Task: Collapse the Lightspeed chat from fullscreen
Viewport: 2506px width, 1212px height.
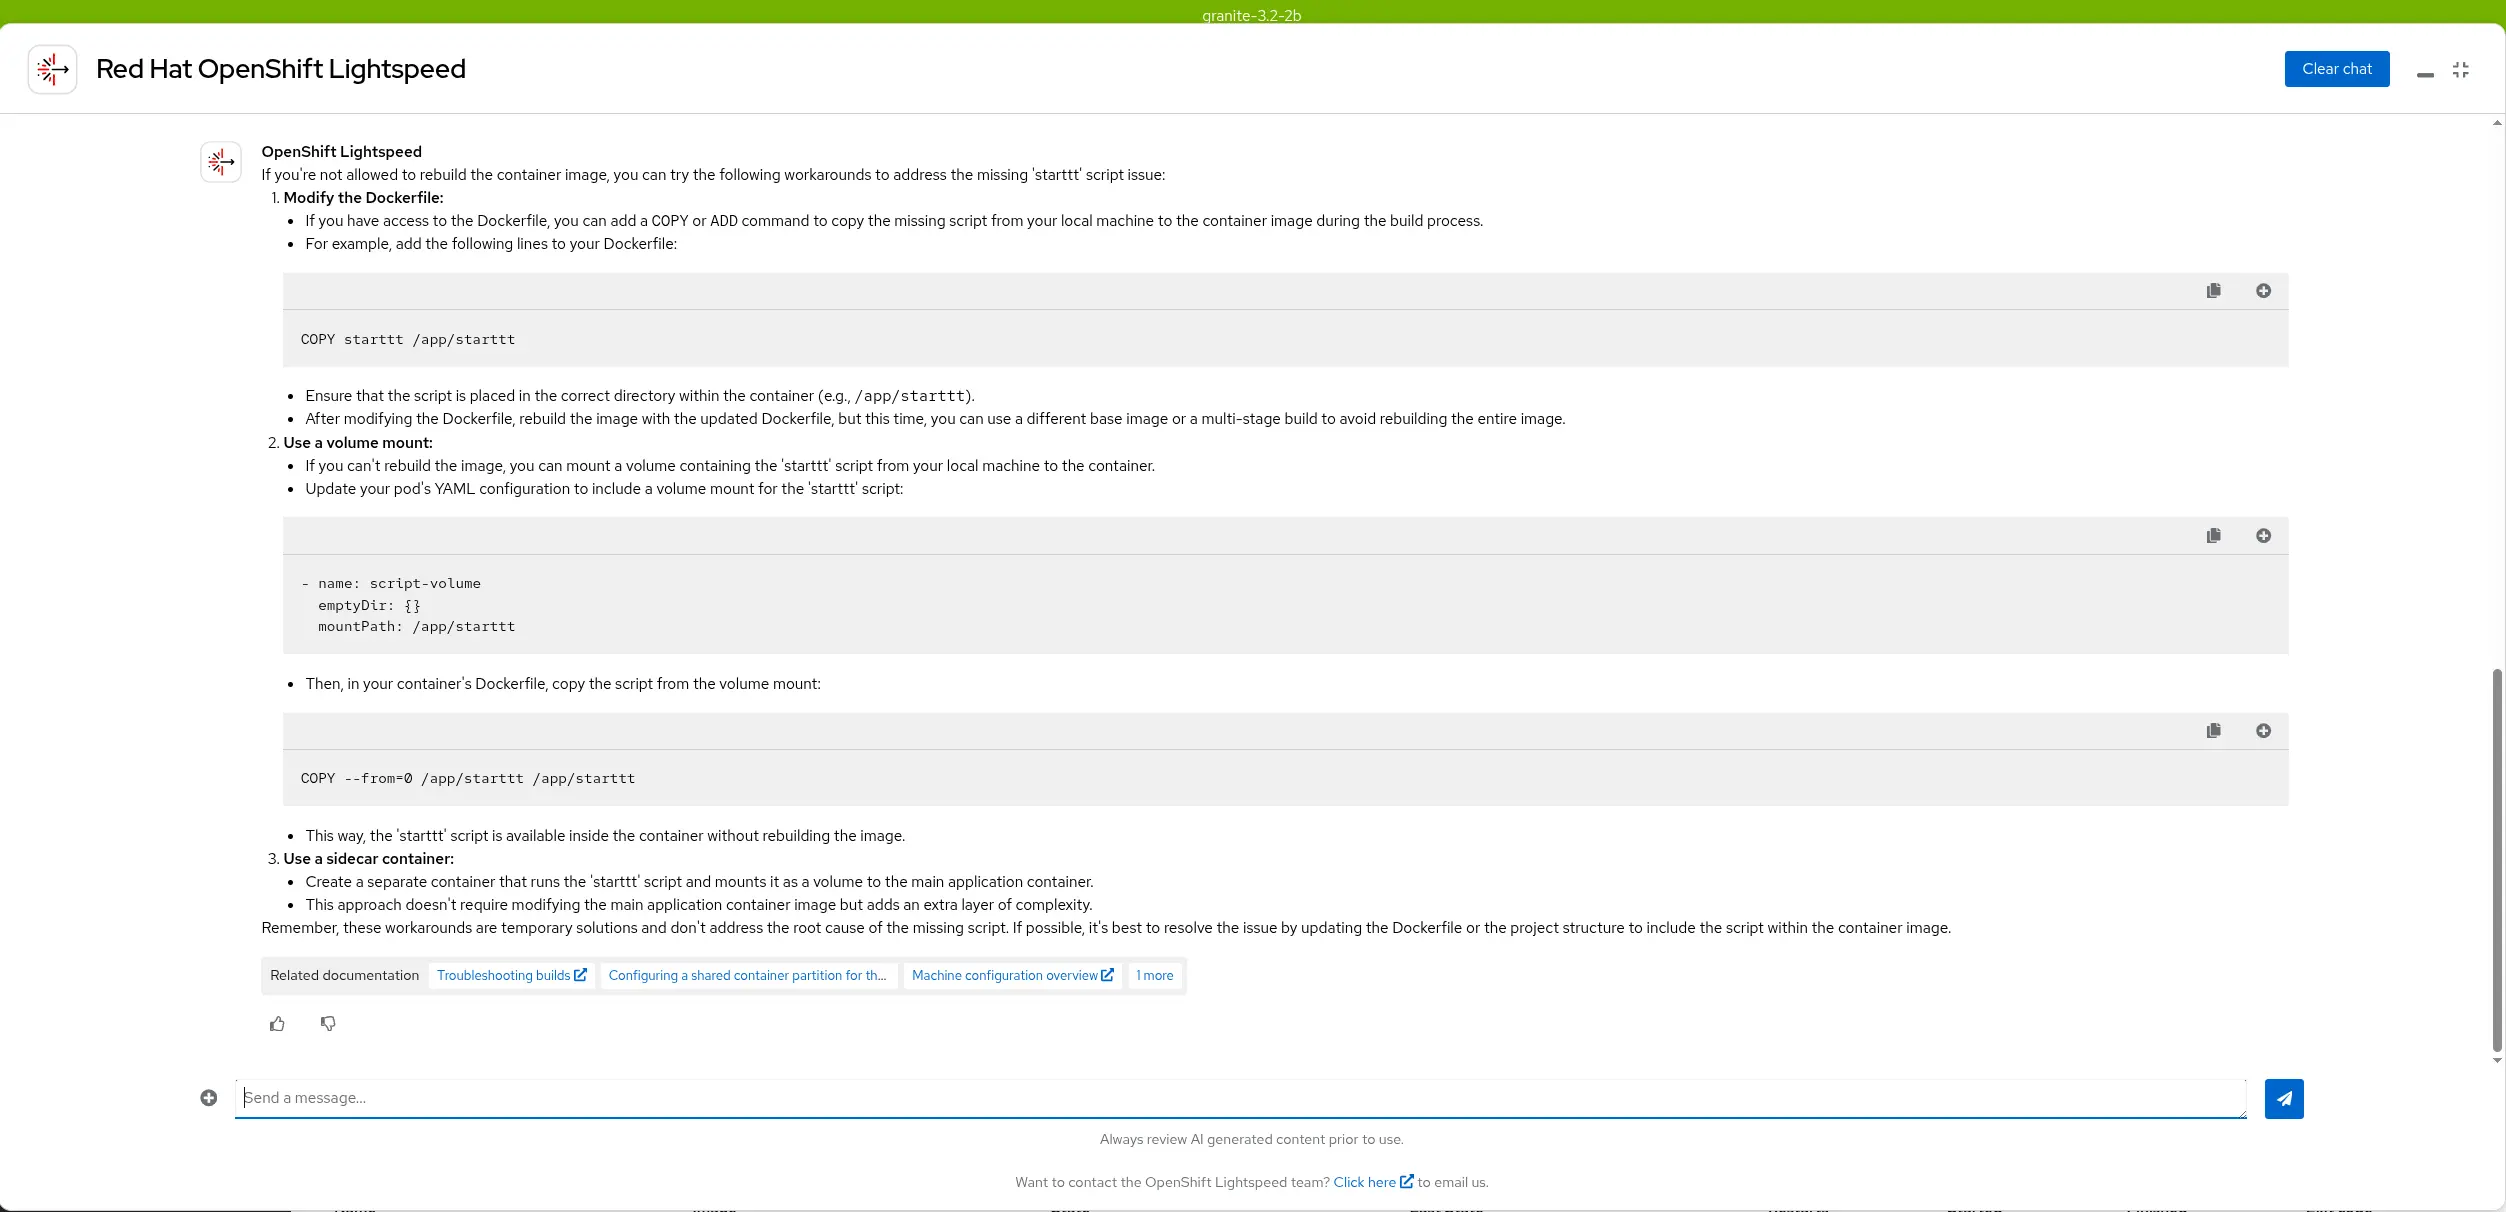Action: coord(2461,69)
